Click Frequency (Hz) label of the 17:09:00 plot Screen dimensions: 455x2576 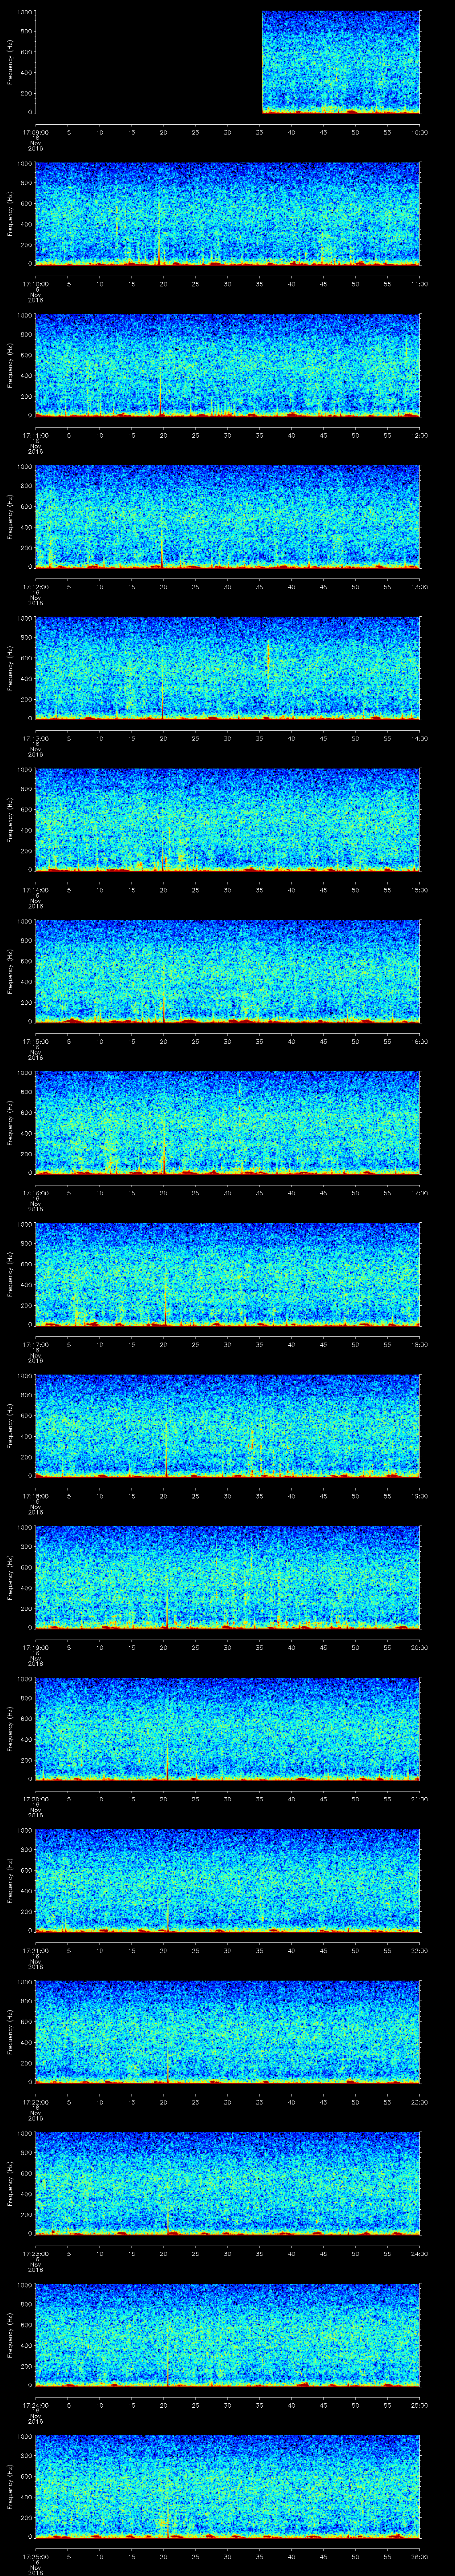(x=10, y=62)
